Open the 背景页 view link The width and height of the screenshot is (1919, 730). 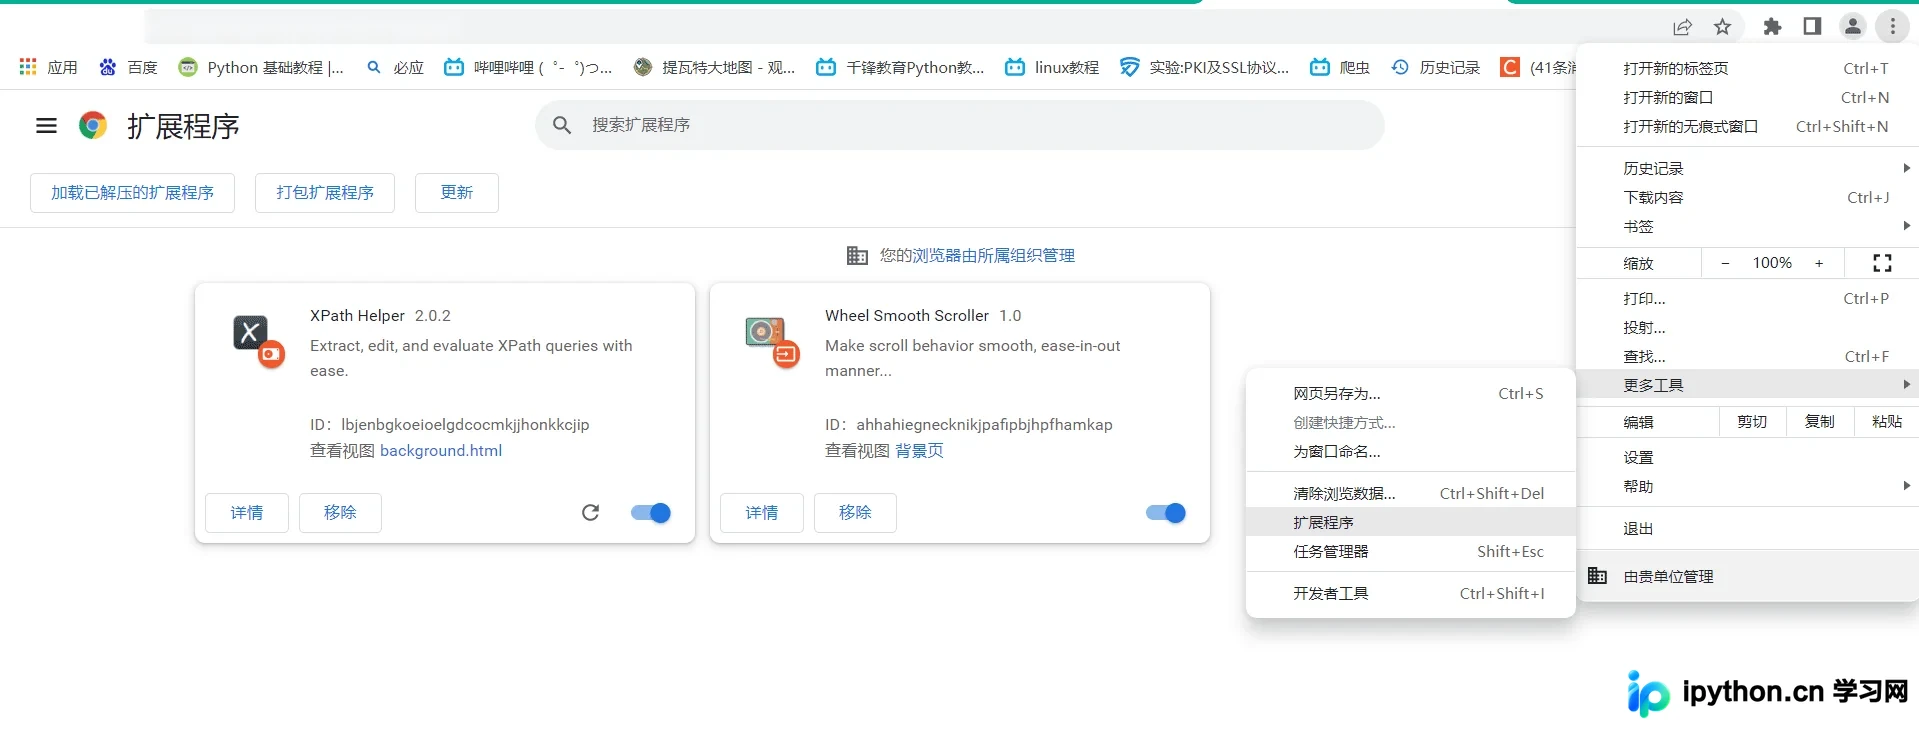pyautogui.click(x=919, y=451)
